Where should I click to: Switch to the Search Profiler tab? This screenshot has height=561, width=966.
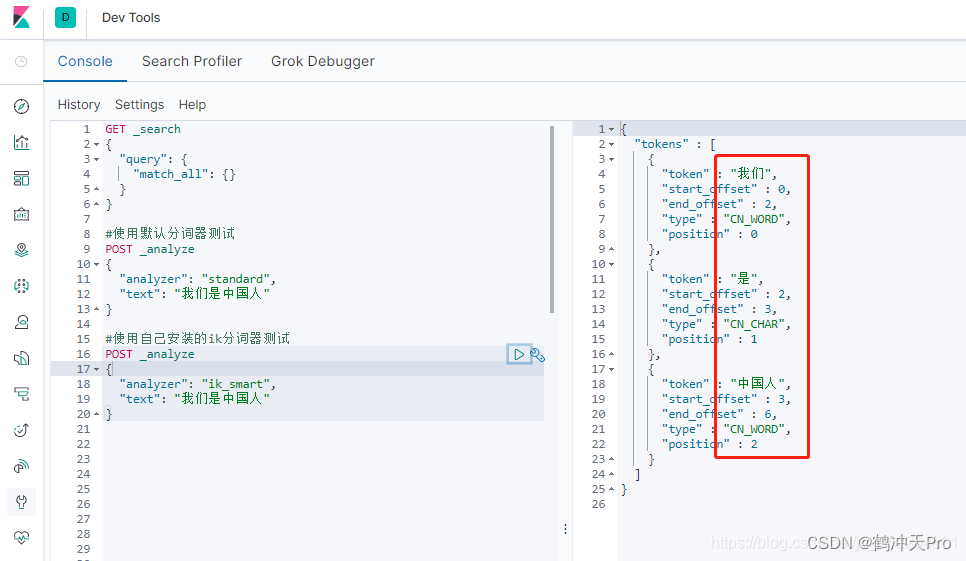coord(192,62)
